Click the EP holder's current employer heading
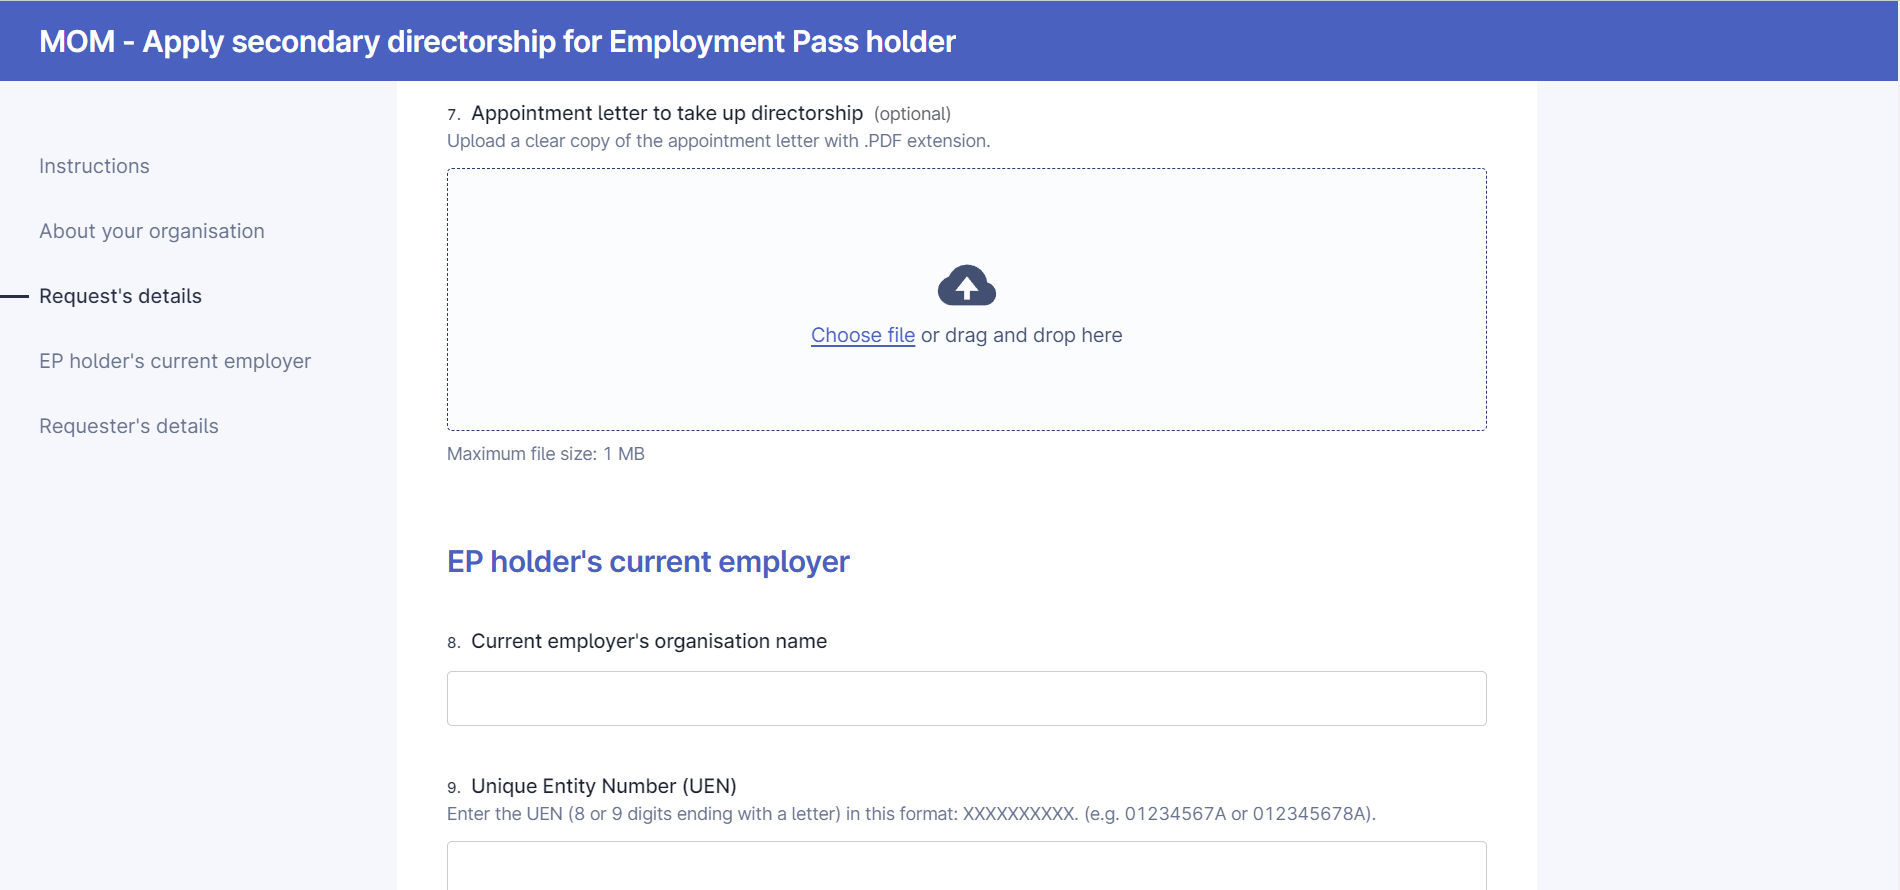Image resolution: width=1900 pixels, height=890 pixels. point(648,562)
